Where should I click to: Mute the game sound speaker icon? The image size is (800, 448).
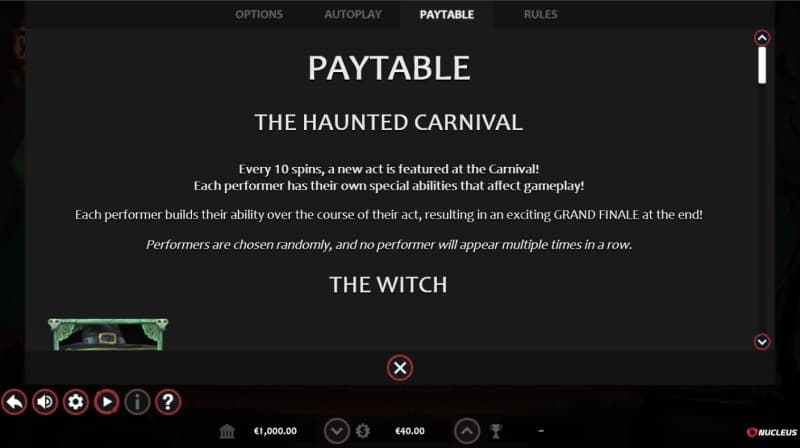[45, 402]
